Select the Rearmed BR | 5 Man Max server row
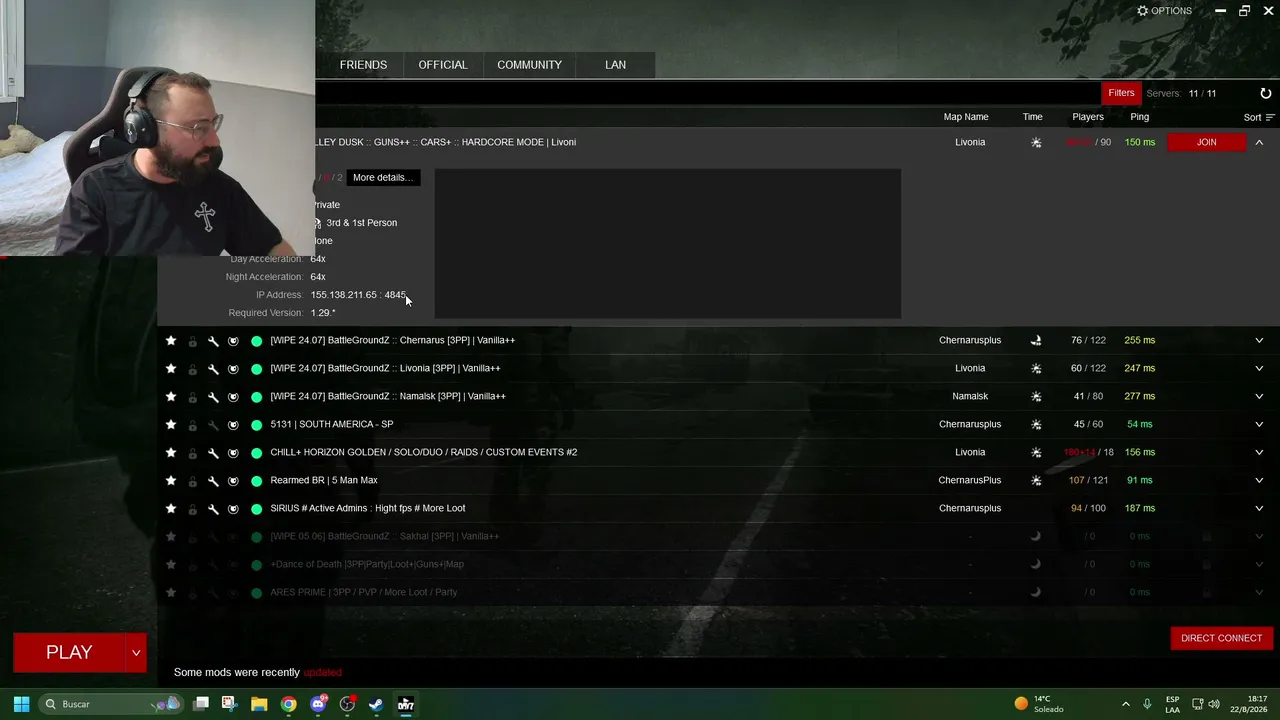This screenshot has height=720, width=1280. tap(718, 480)
